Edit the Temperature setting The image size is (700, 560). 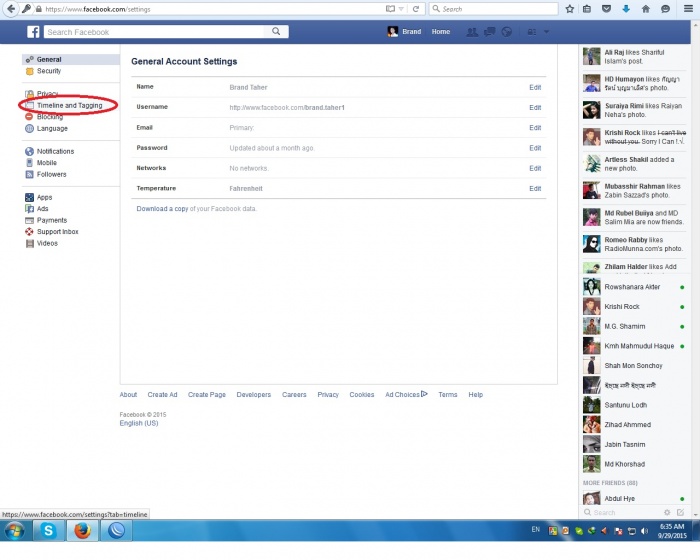point(535,188)
